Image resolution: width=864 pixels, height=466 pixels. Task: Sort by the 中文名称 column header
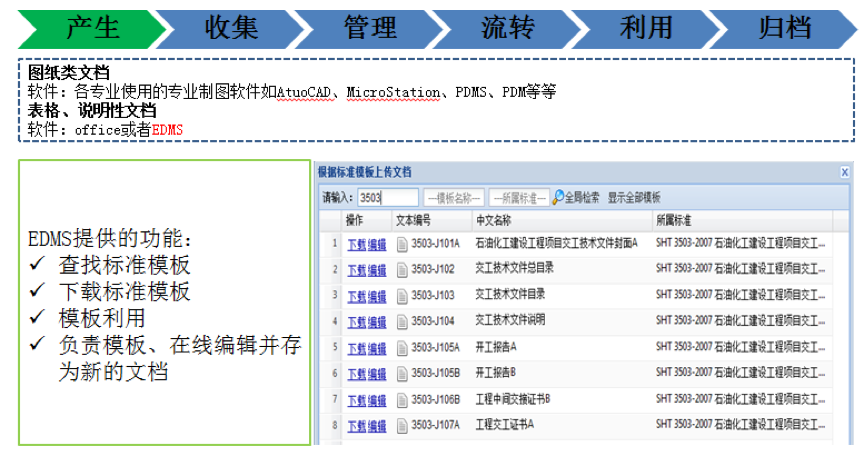(494, 220)
